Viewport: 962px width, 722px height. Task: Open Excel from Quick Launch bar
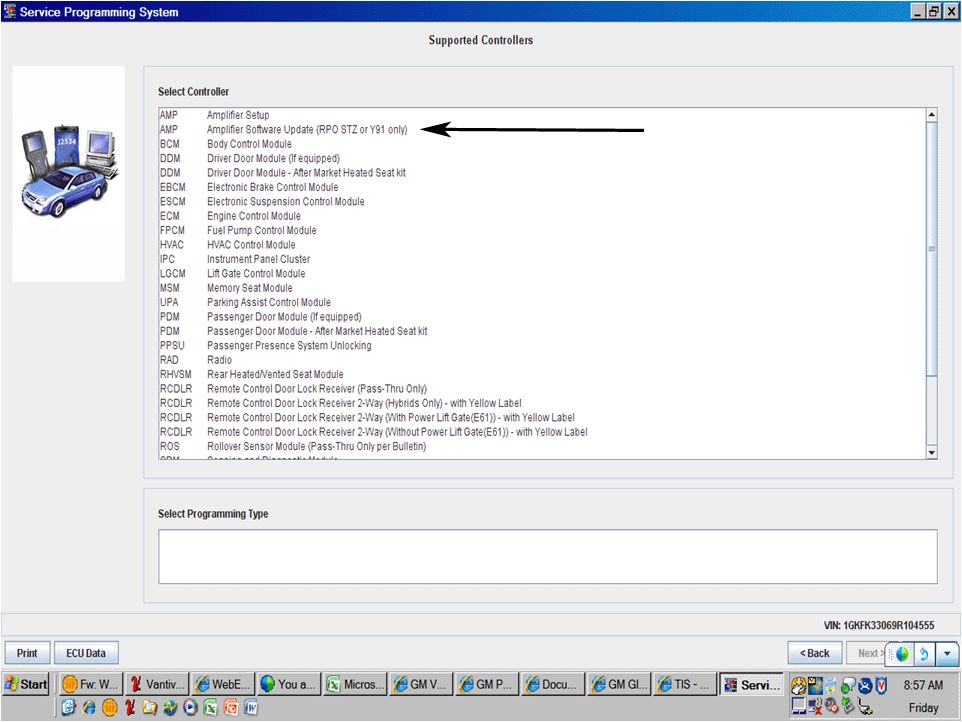coord(210,708)
